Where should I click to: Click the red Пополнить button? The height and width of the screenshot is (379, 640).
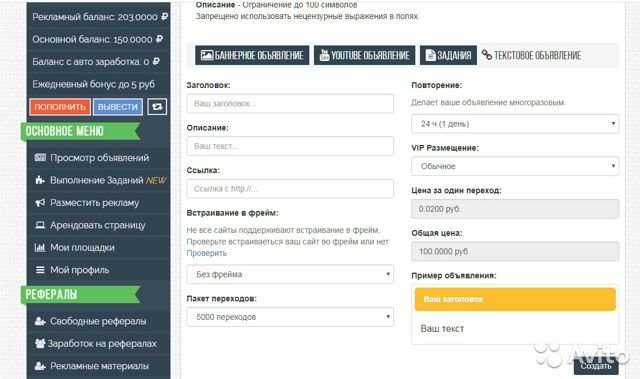point(60,107)
